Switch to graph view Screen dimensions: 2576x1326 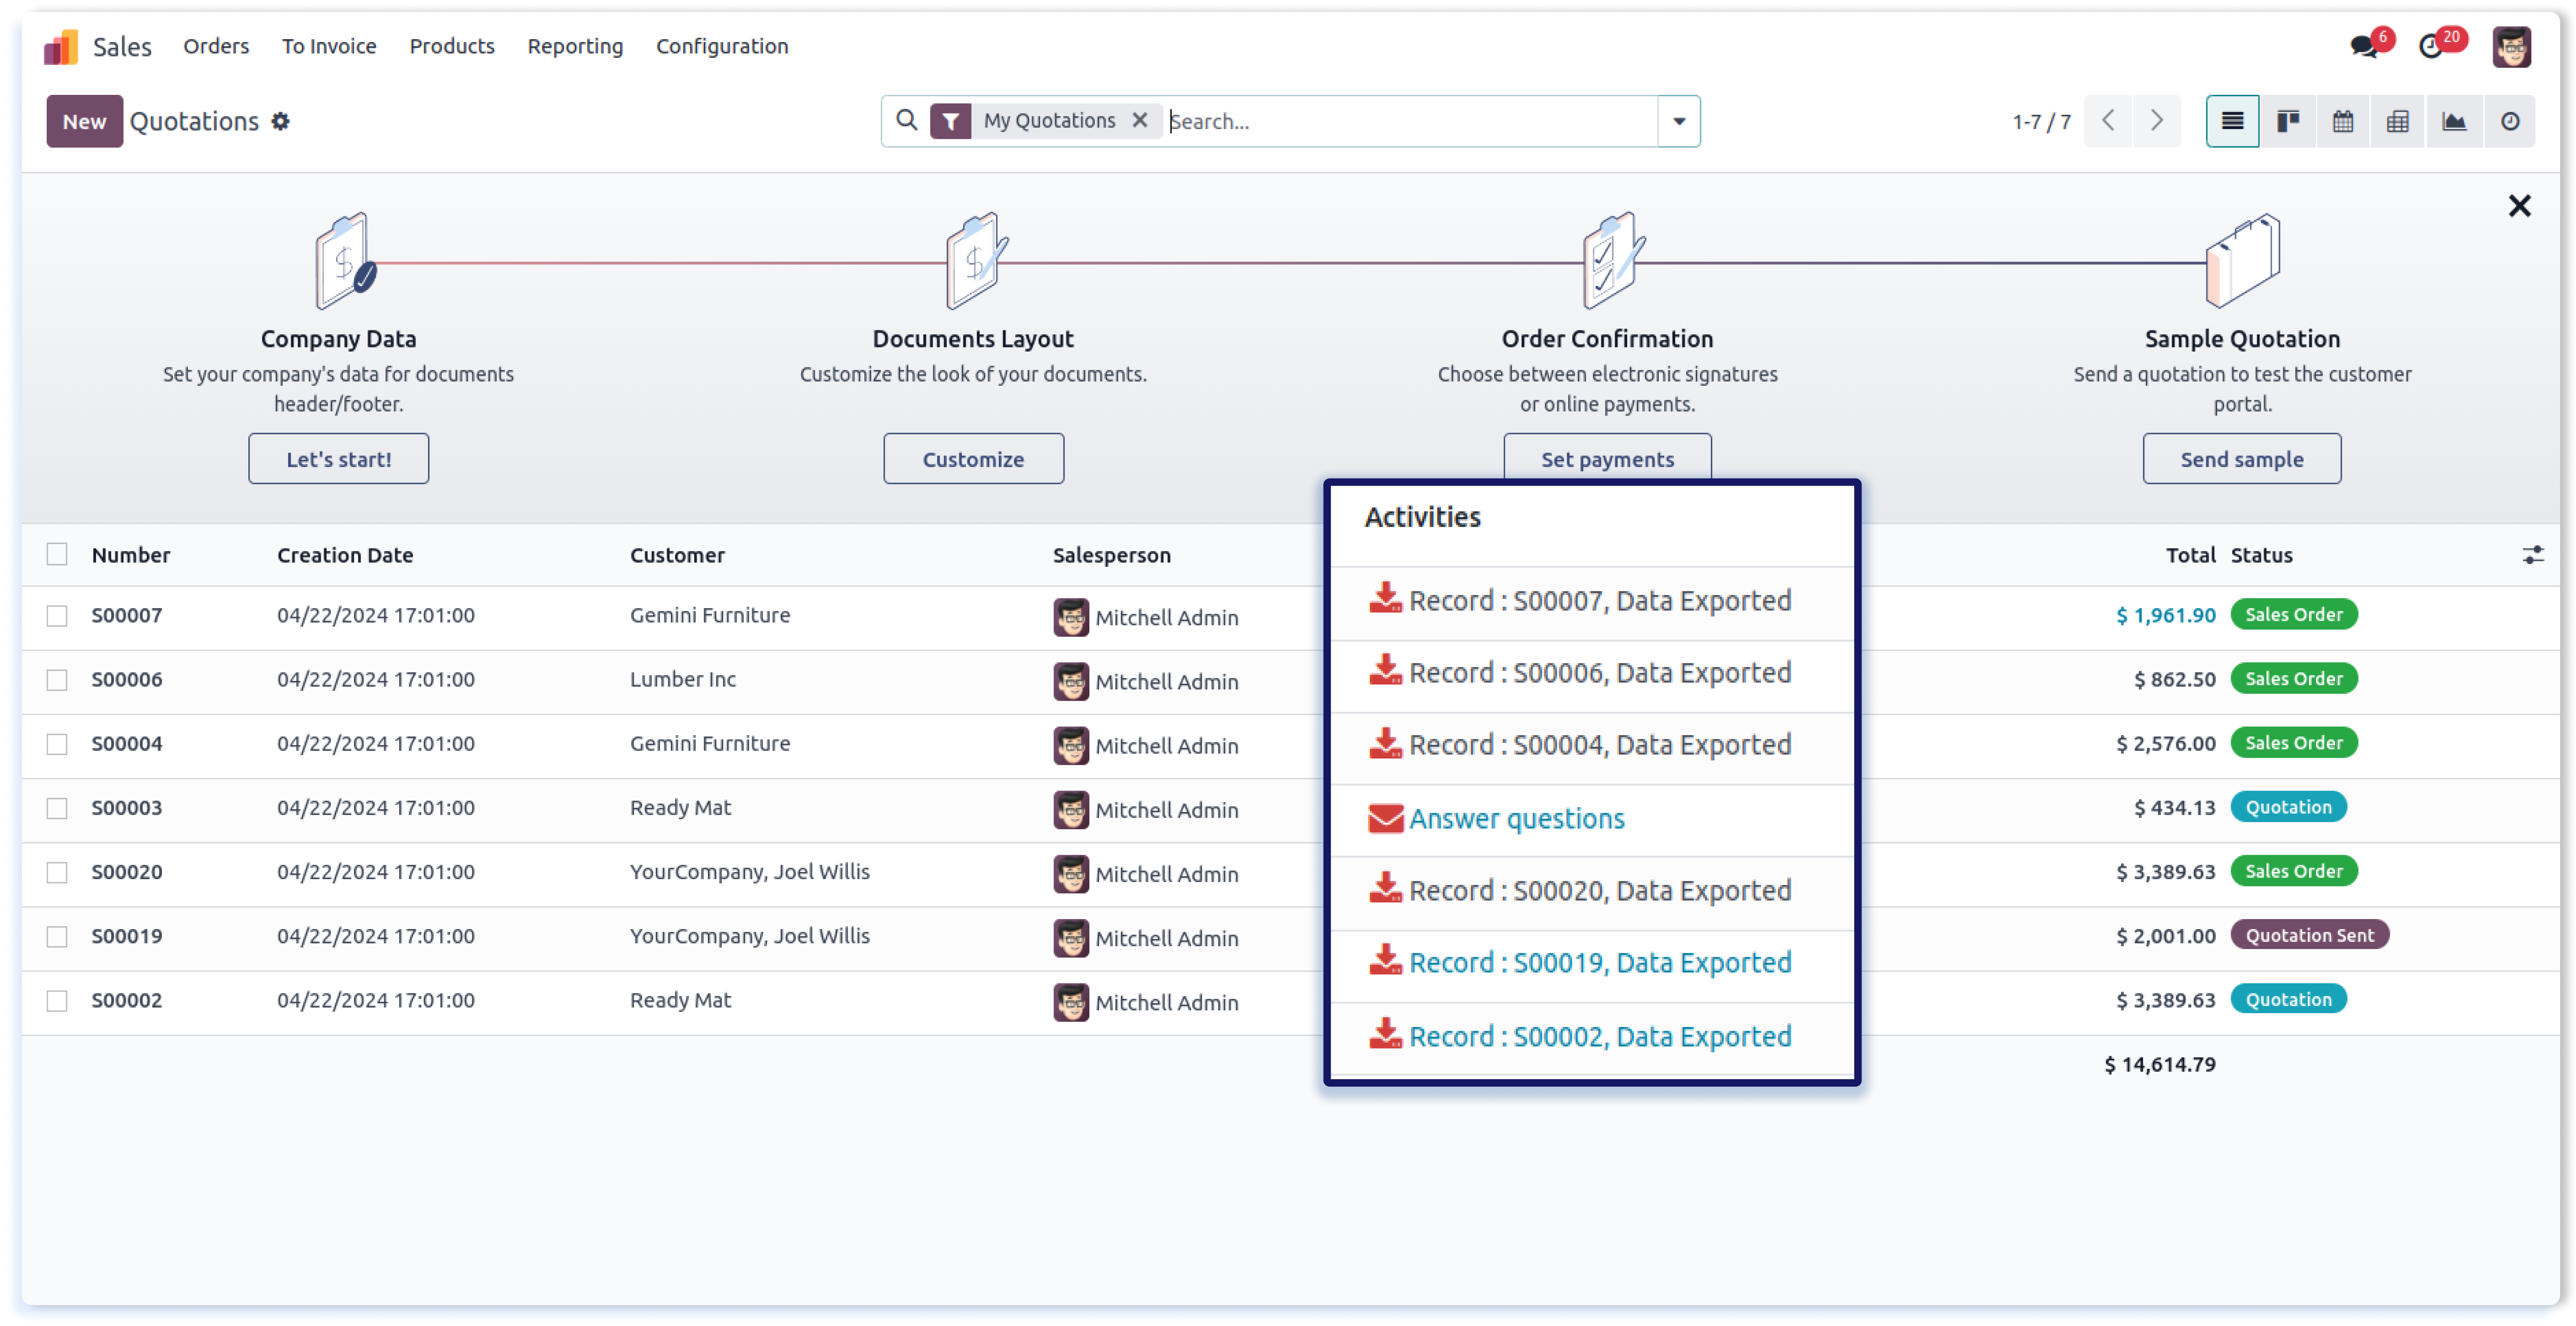[x=2454, y=121]
